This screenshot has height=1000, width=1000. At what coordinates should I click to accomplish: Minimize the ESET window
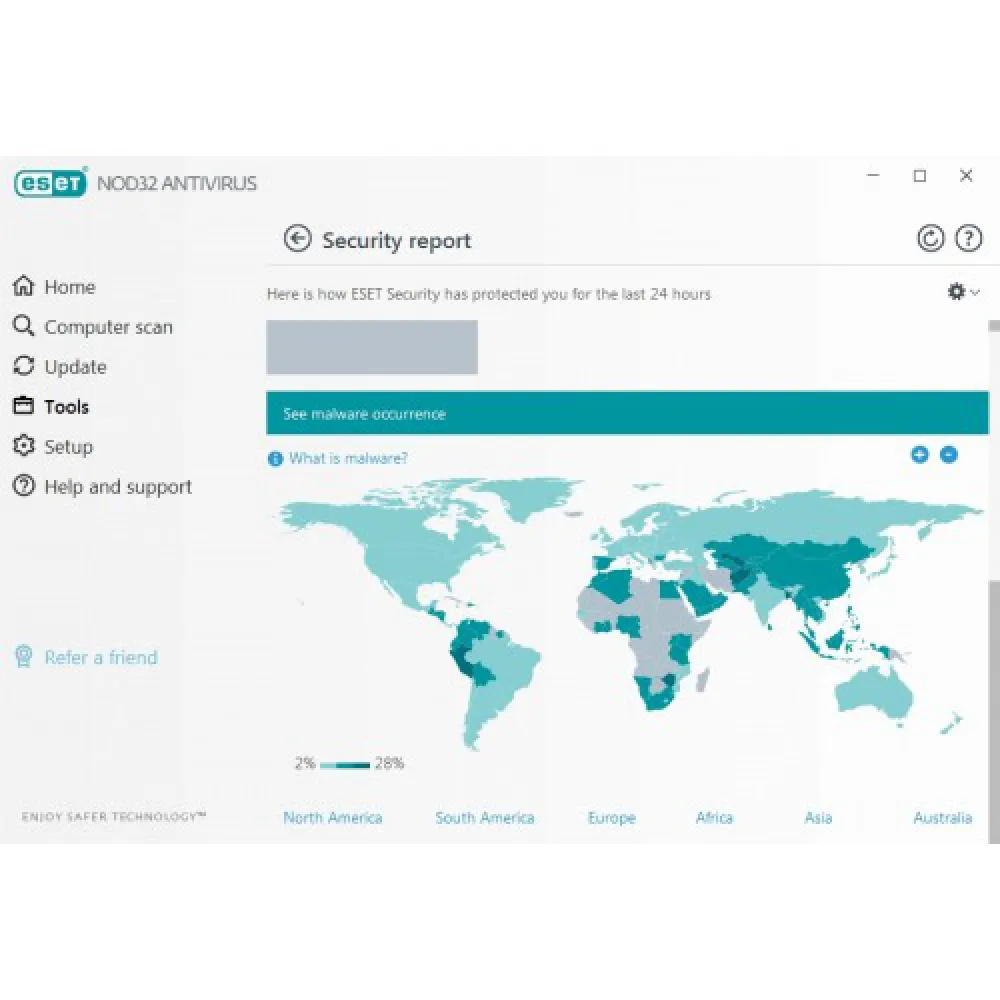(874, 175)
